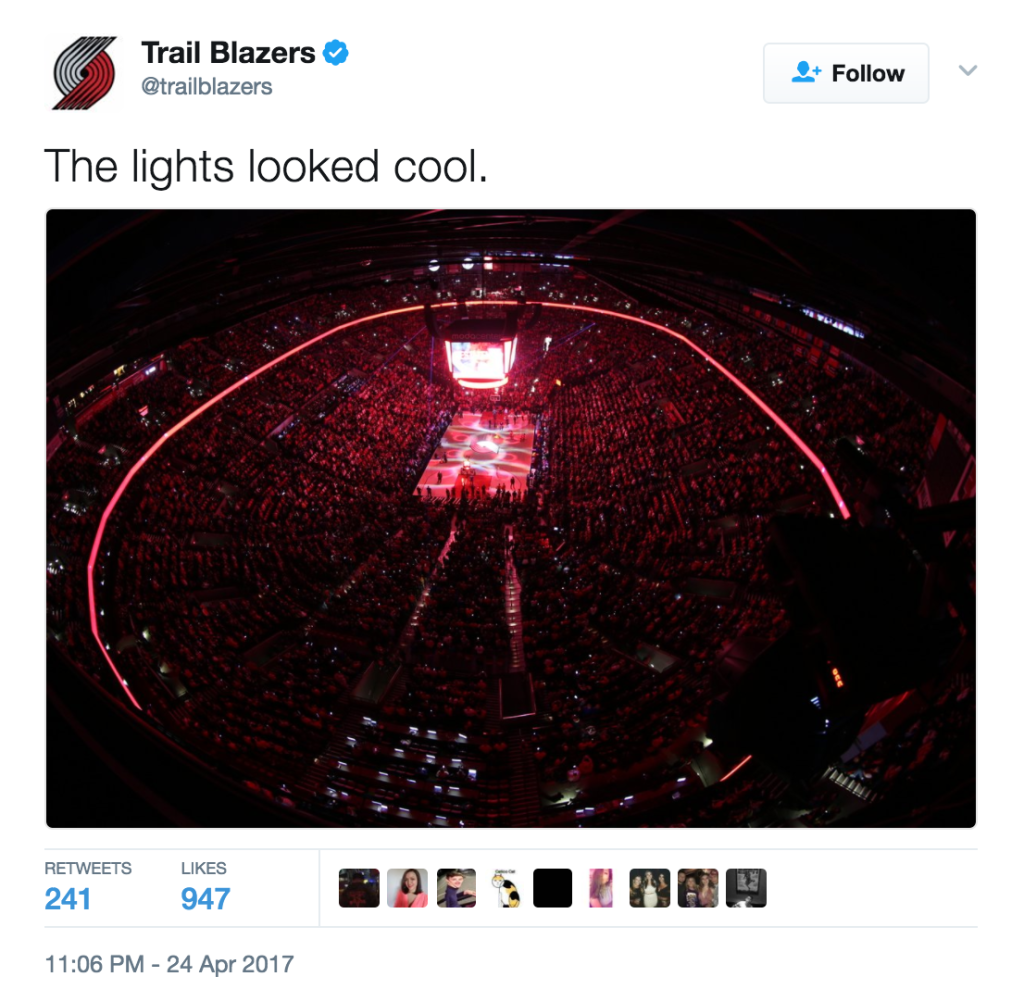Screen dimensions: 1024x989
Task: Click the add-person icon on the Follow button
Action: point(806,73)
